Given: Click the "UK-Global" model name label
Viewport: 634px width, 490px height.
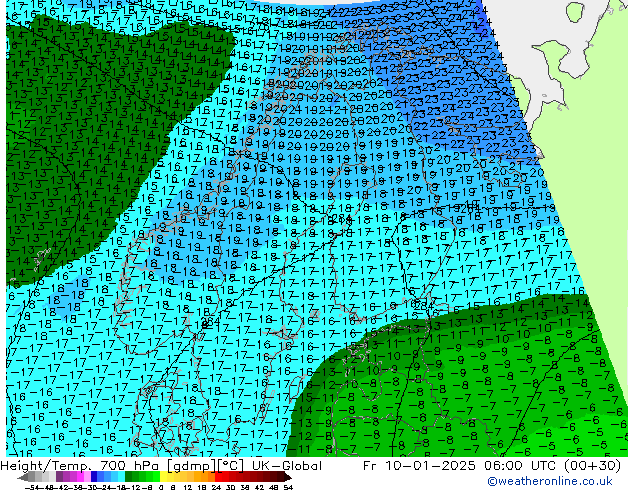Looking at the screenshot, I should pyautogui.click(x=287, y=466).
